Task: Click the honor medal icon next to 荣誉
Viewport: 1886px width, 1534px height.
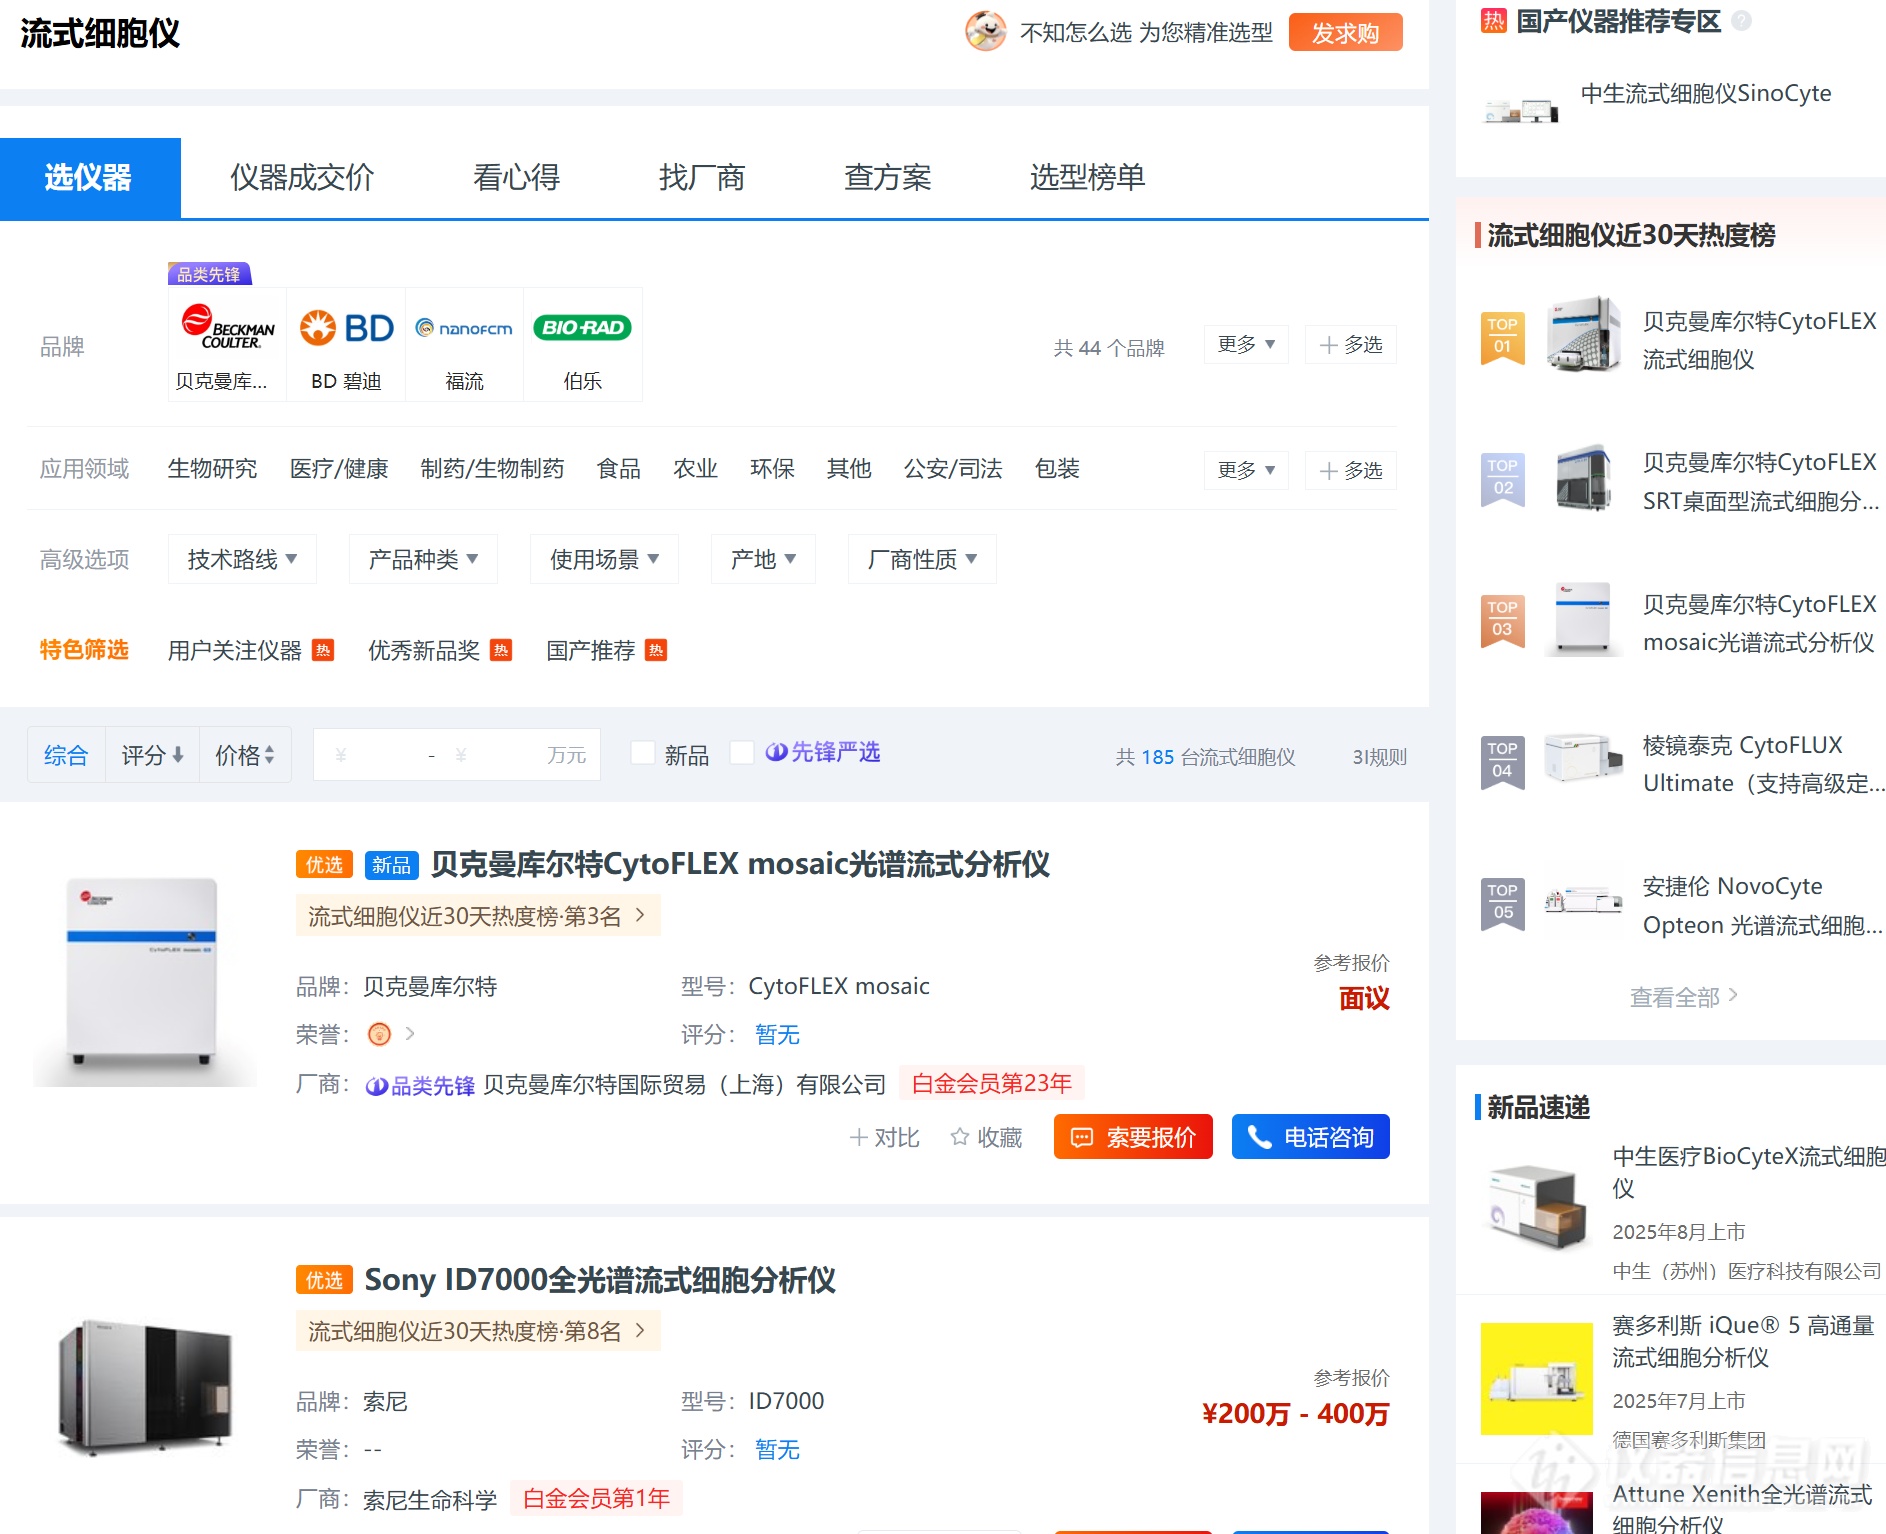Action: 379,1034
